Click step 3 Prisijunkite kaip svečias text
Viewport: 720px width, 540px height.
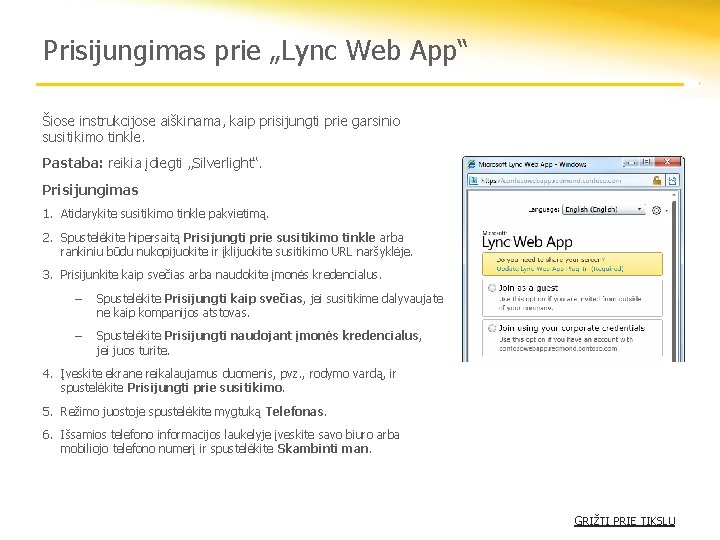pos(221,275)
